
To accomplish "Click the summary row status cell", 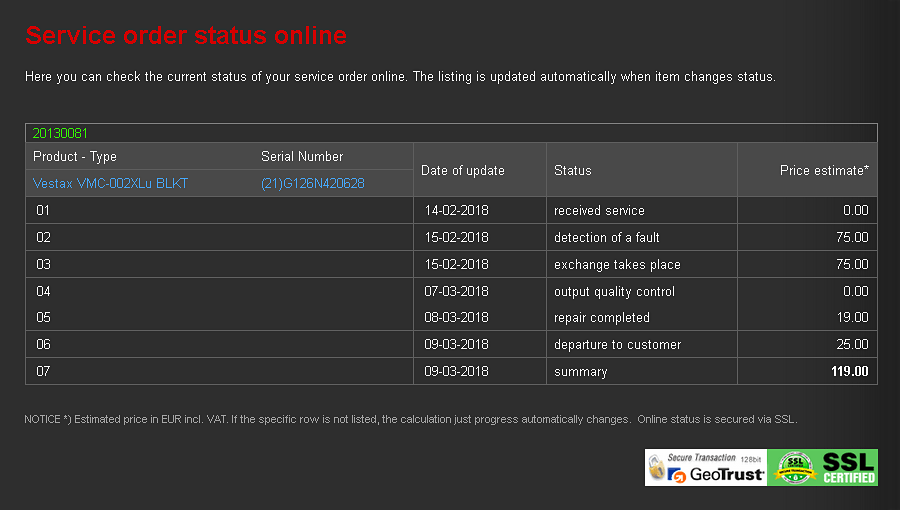I will [x=580, y=372].
